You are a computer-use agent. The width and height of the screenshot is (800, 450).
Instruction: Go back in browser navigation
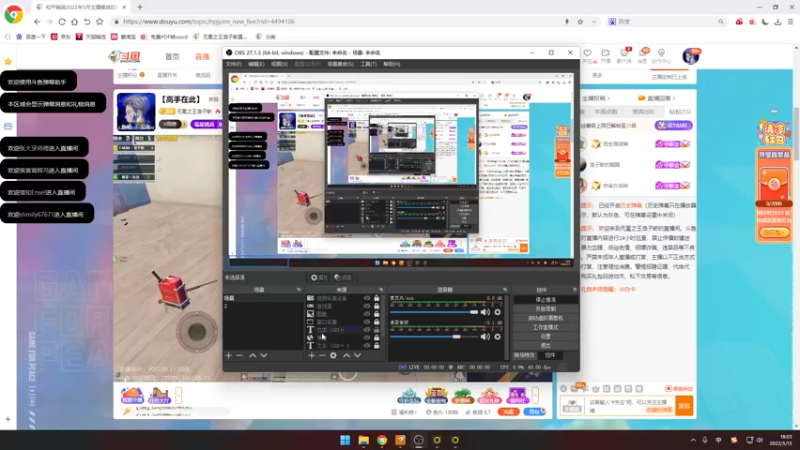pos(37,21)
